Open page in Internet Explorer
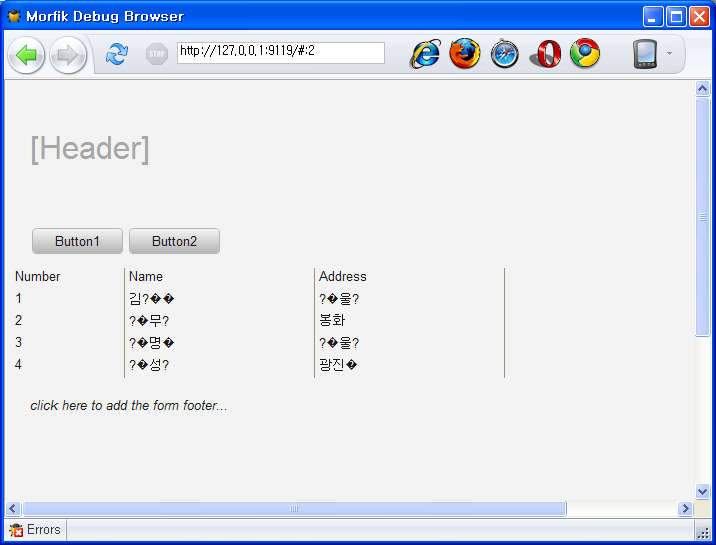This screenshot has height=545, width=716. [426, 54]
